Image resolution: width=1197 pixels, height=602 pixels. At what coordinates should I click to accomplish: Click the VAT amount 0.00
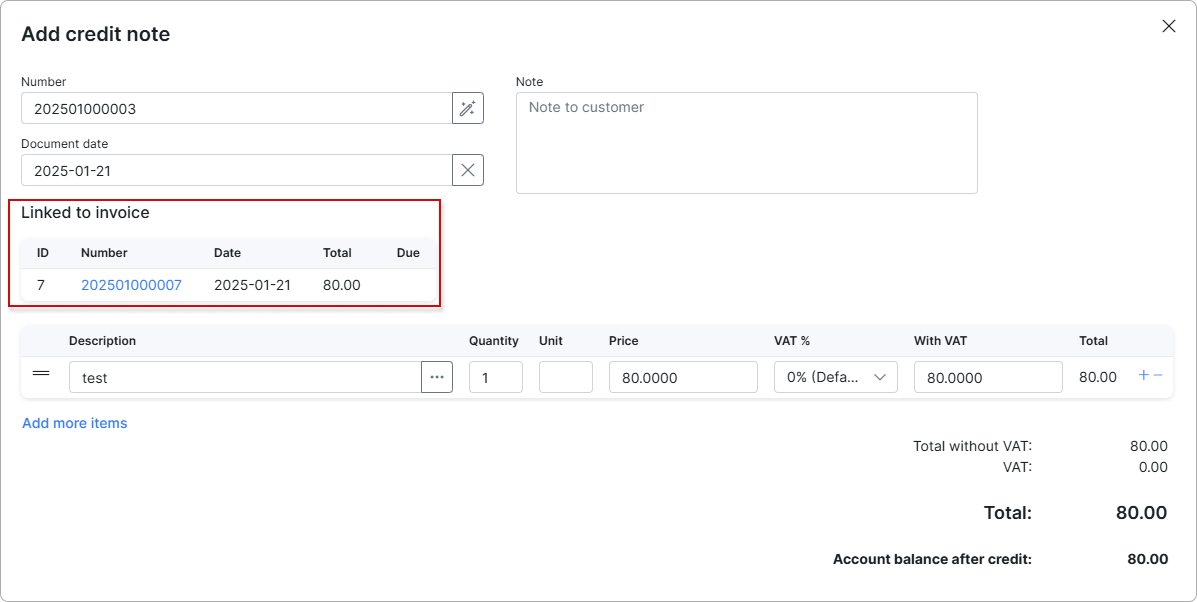[x=1153, y=467]
